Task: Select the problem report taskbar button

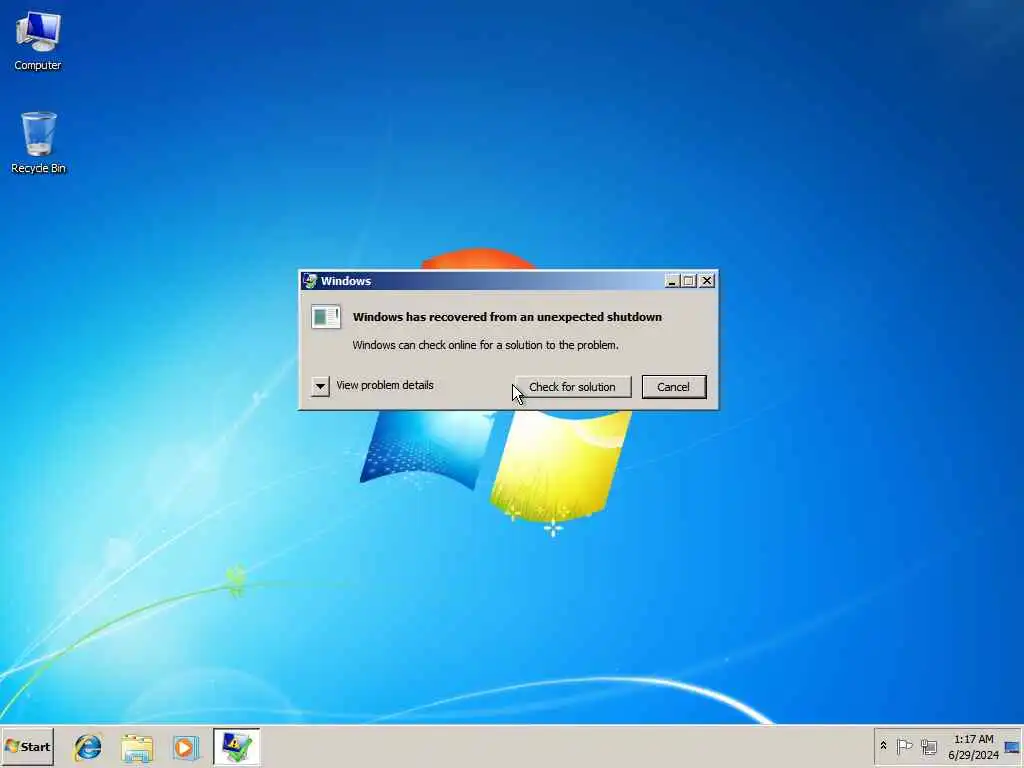Action: [x=236, y=746]
